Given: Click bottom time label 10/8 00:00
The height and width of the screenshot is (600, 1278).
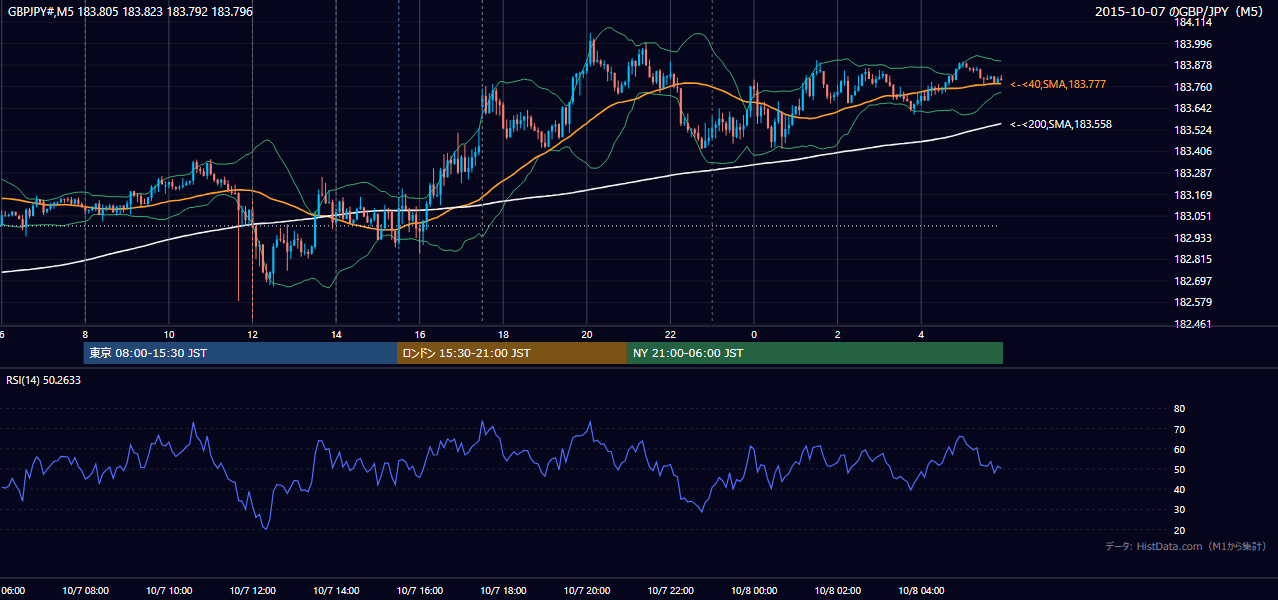Looking at the screenshot, I should (754, 591).
